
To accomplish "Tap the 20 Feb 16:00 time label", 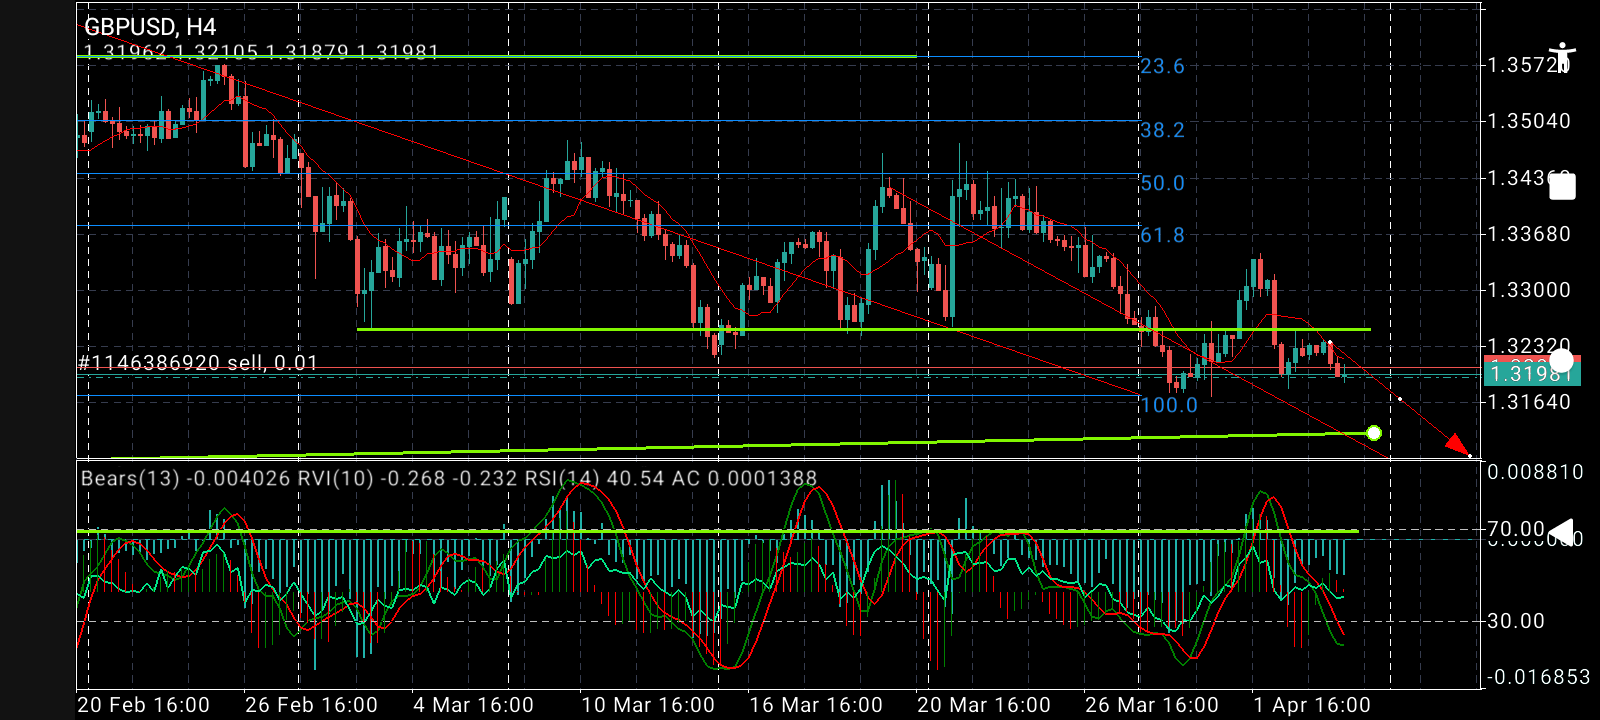I will click(143, 705).
